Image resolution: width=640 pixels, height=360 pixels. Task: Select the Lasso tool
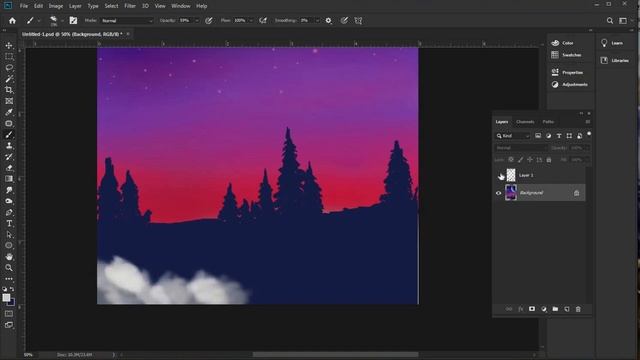click(9, 67)
